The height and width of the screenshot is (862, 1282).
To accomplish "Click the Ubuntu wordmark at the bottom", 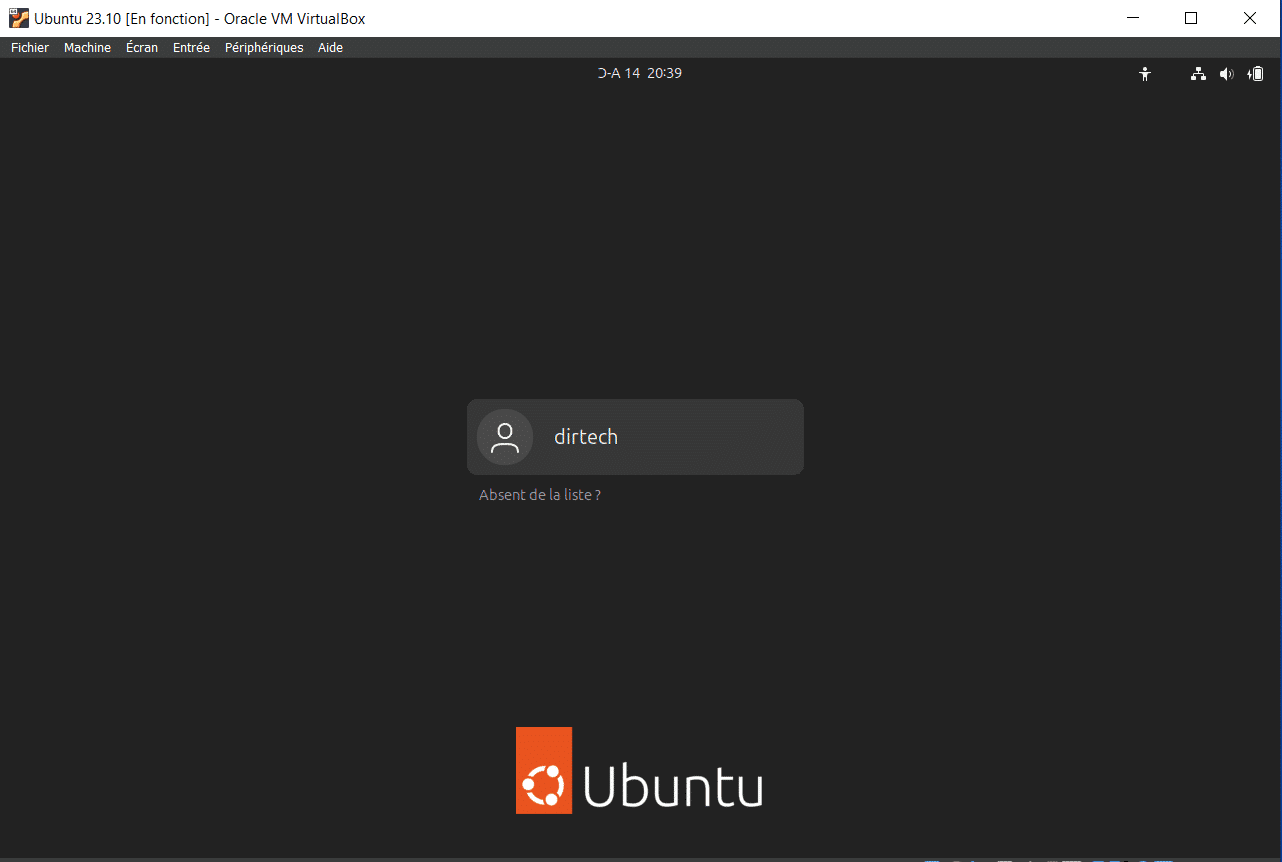I will (672, 787).
